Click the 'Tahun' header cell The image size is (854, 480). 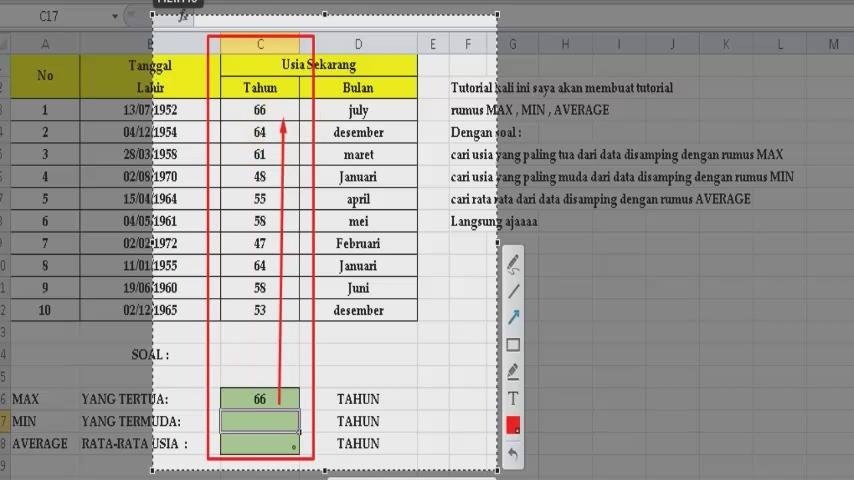pos(260,88)
